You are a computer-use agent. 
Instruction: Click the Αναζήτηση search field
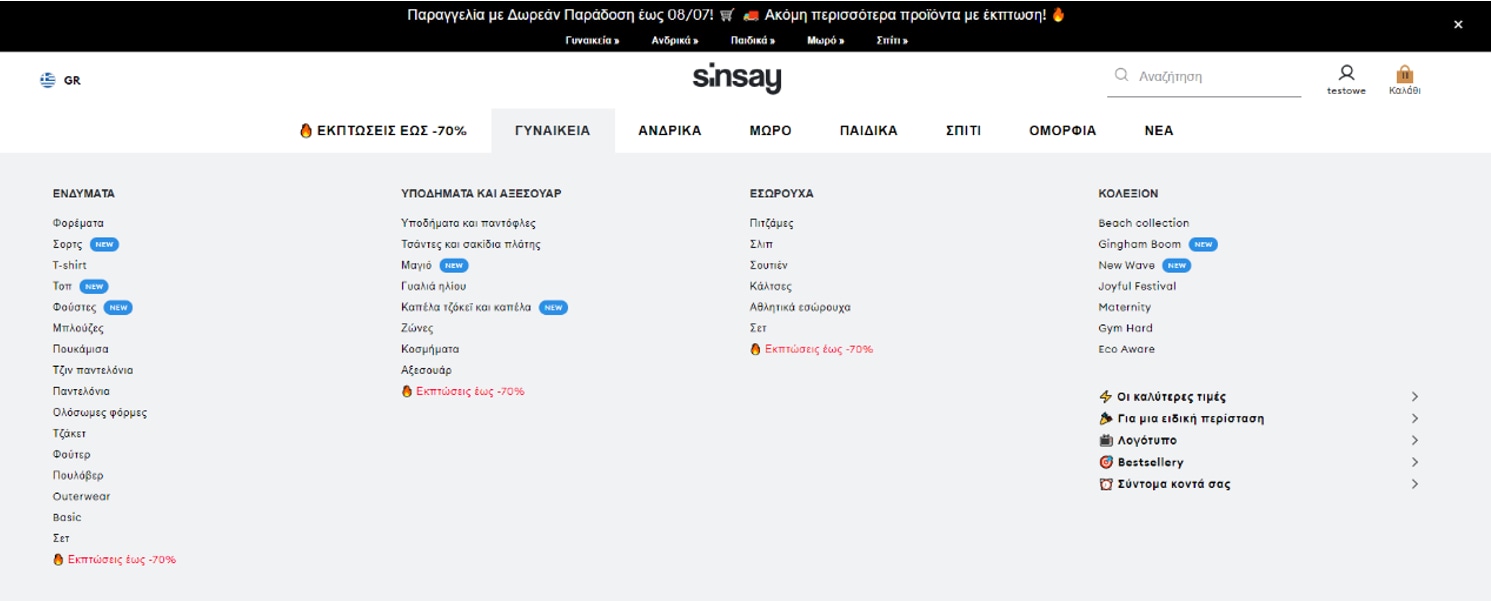click(x=1215, y=76)
